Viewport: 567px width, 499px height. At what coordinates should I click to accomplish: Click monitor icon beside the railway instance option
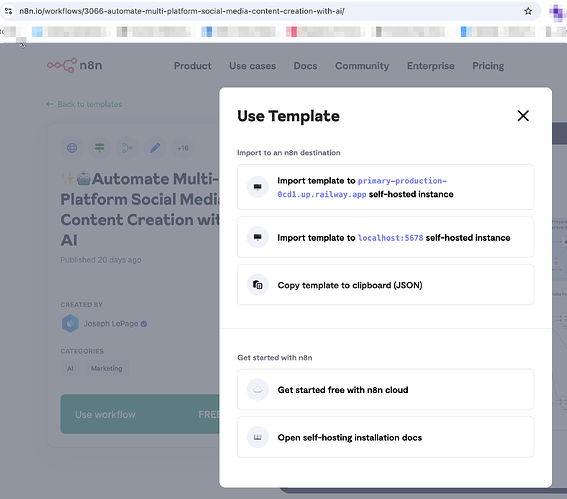tap(257, 187)
